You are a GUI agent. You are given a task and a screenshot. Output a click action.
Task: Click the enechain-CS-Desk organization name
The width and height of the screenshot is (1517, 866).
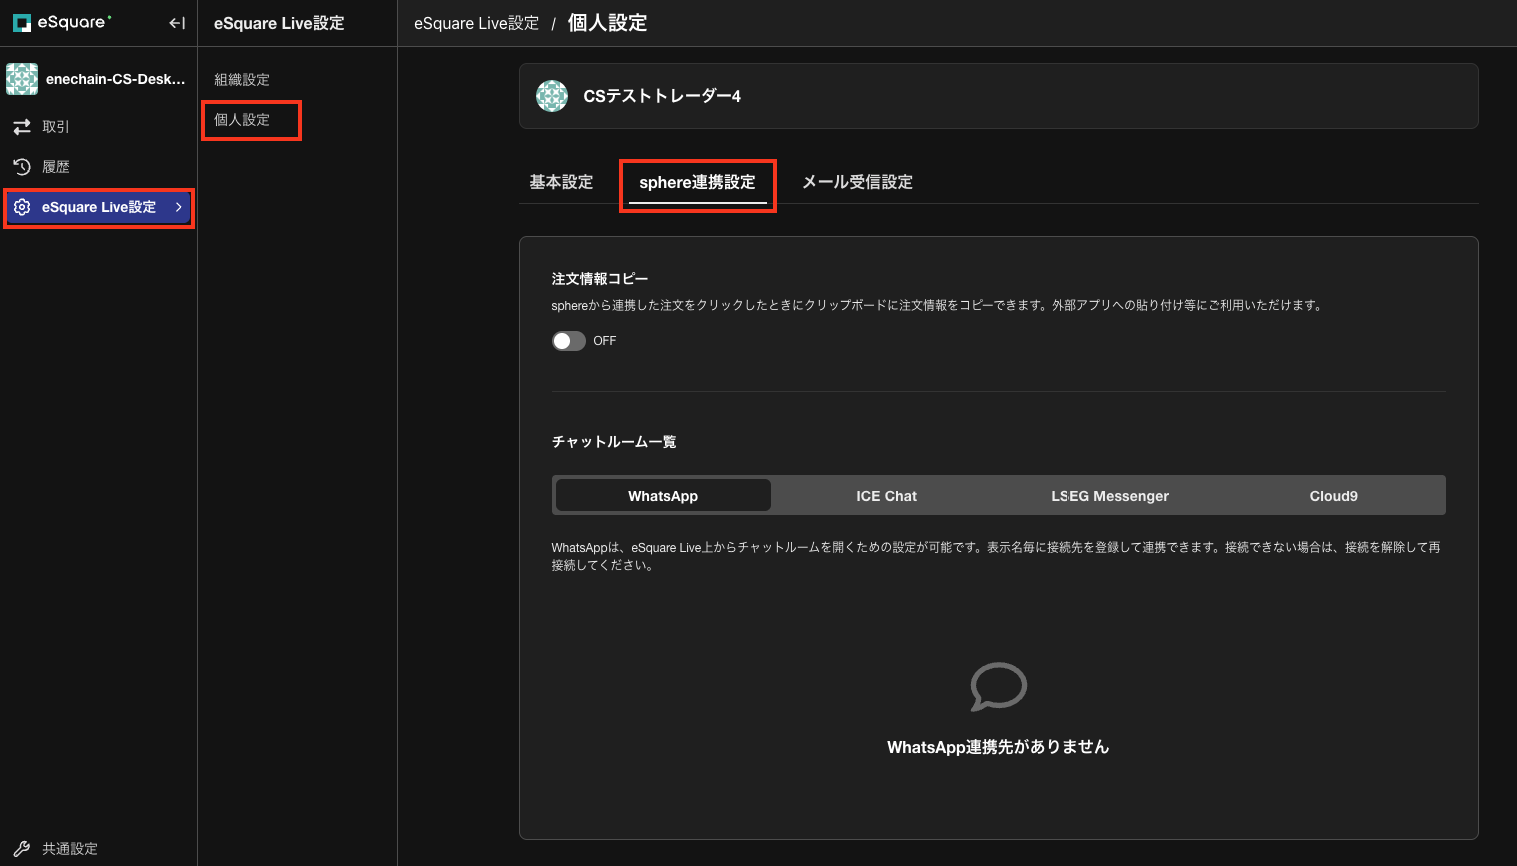(x=116, y=79)
